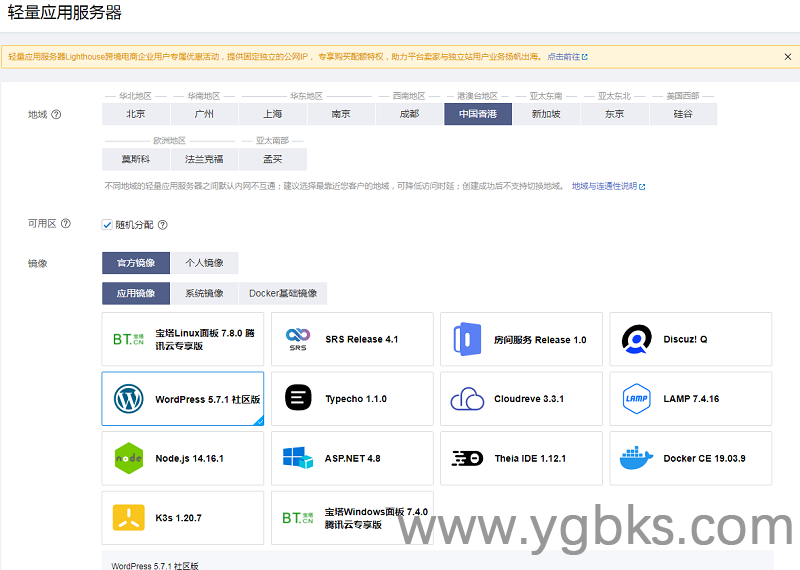
Task: Select 硅谷 region
Action: pos(683,114)
